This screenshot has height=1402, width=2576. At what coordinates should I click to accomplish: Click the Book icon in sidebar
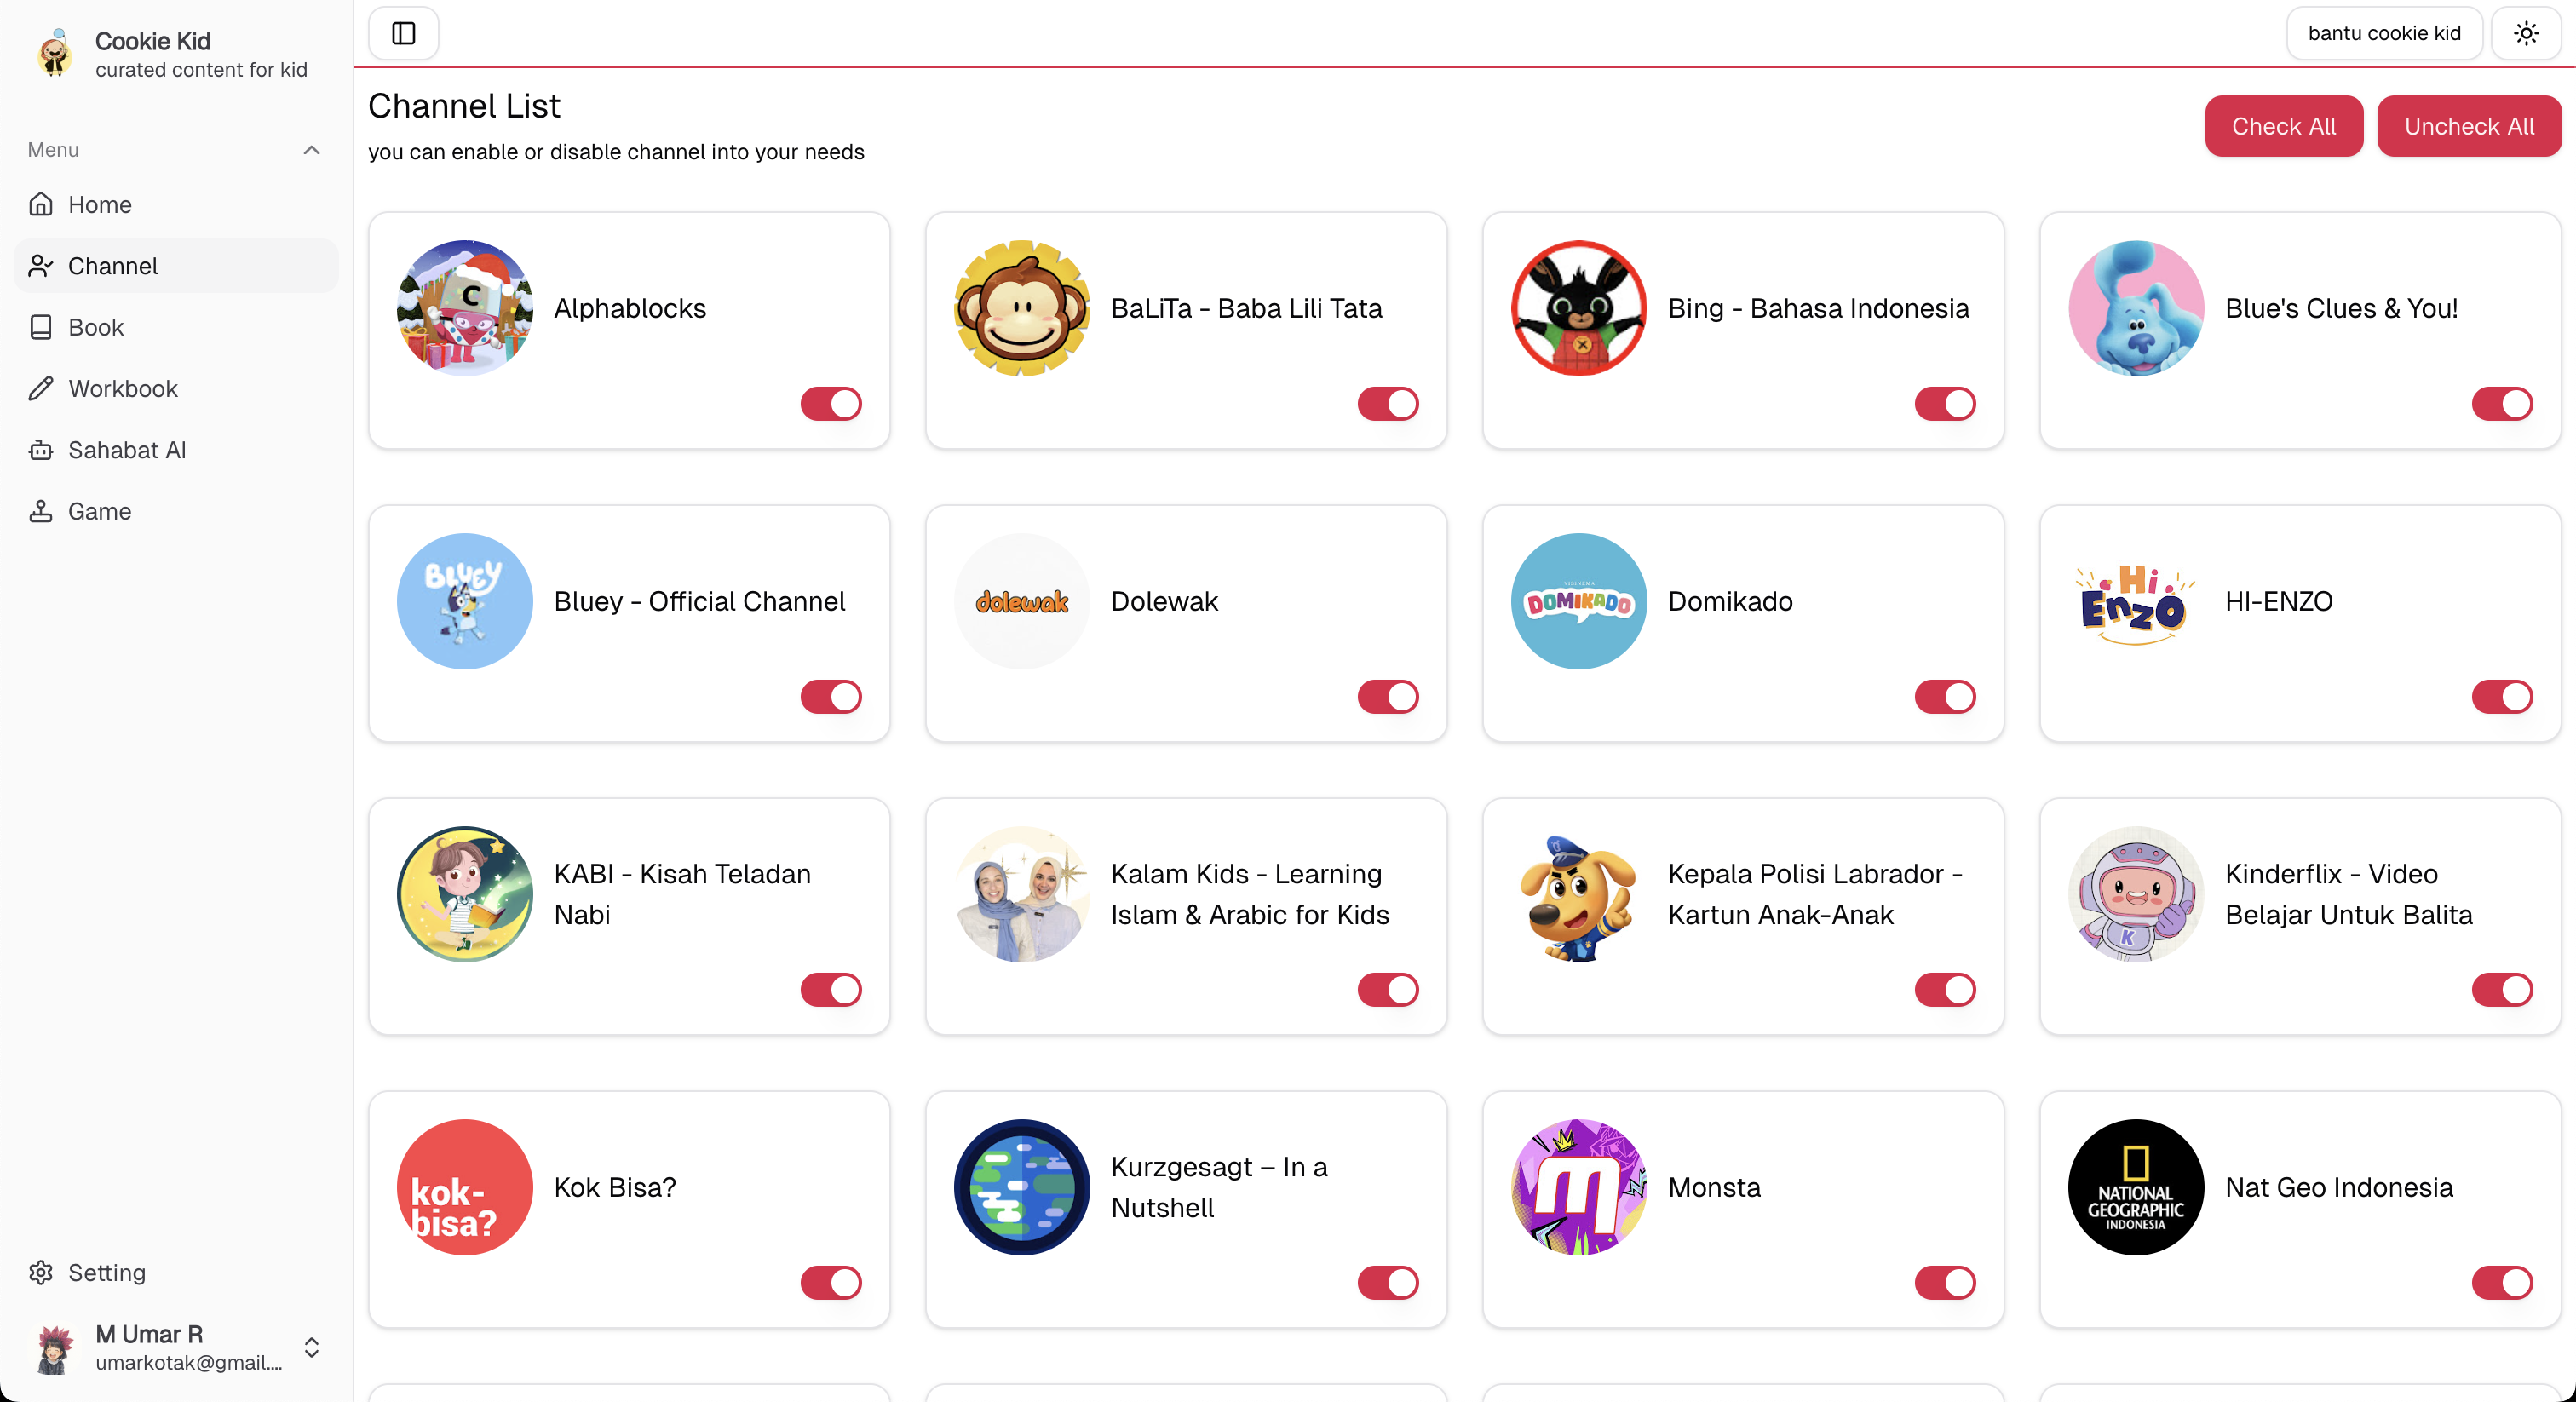coord(41,327)
